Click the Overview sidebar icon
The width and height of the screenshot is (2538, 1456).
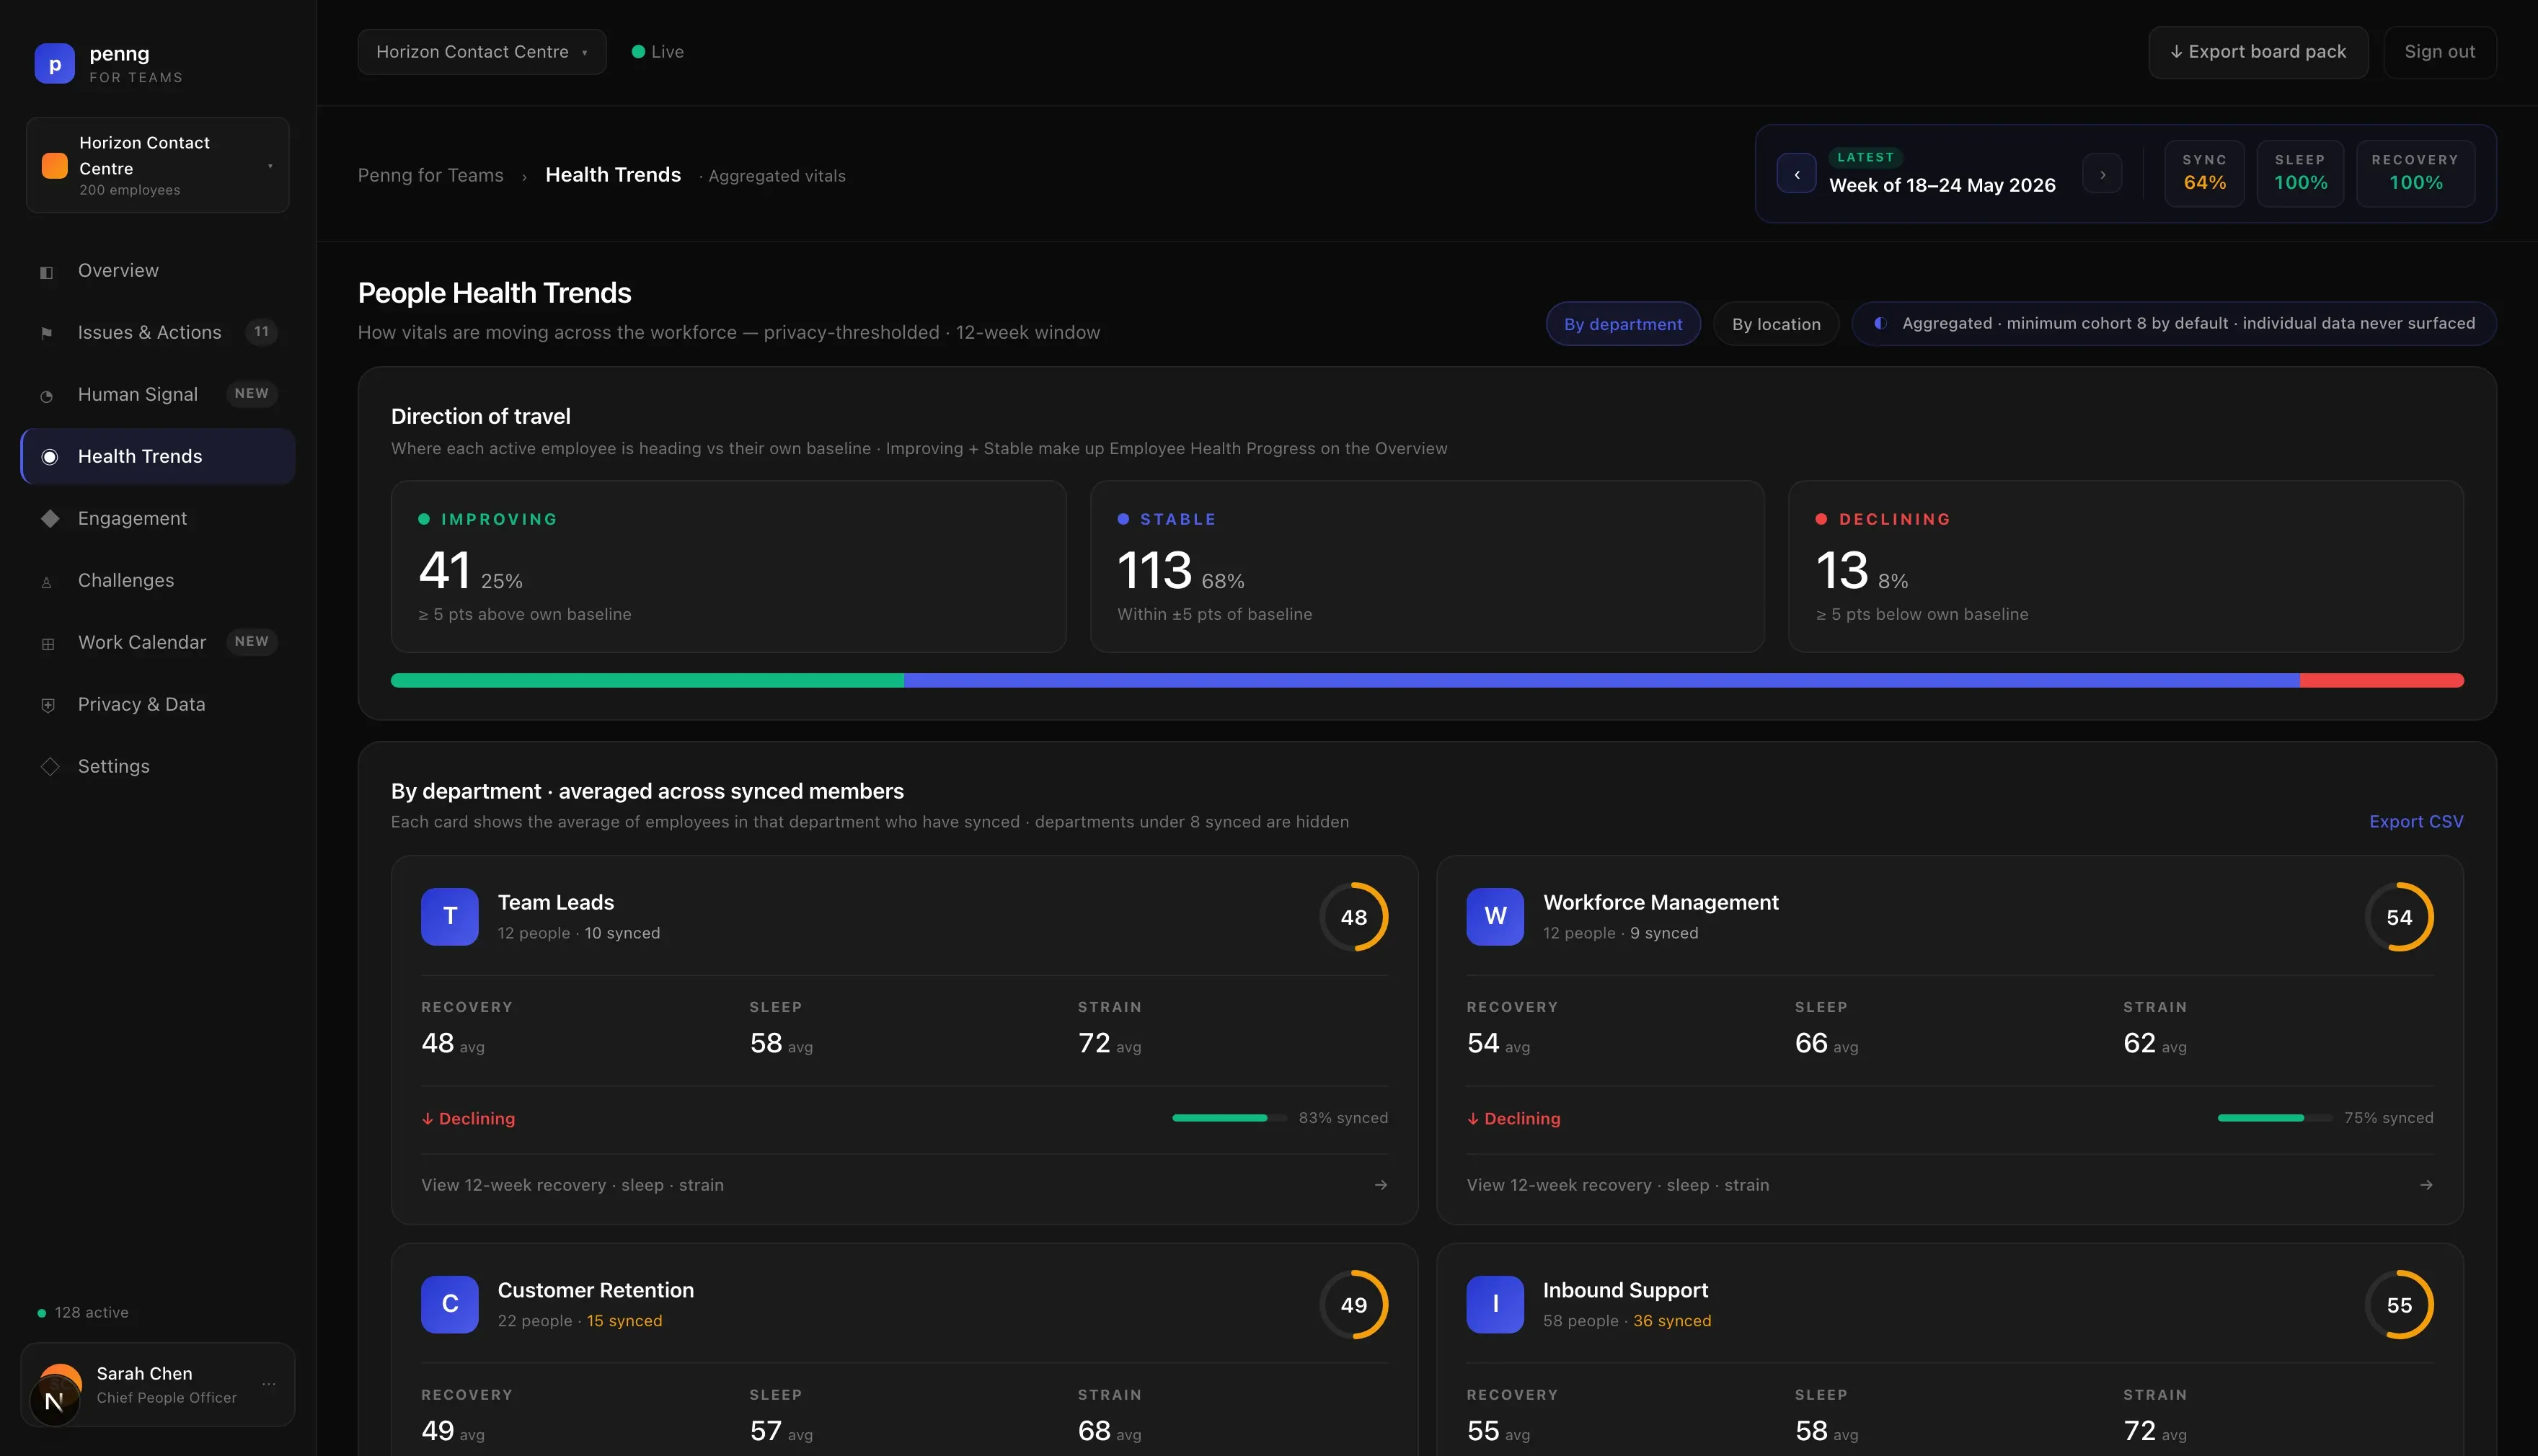[x=47, y=272]
